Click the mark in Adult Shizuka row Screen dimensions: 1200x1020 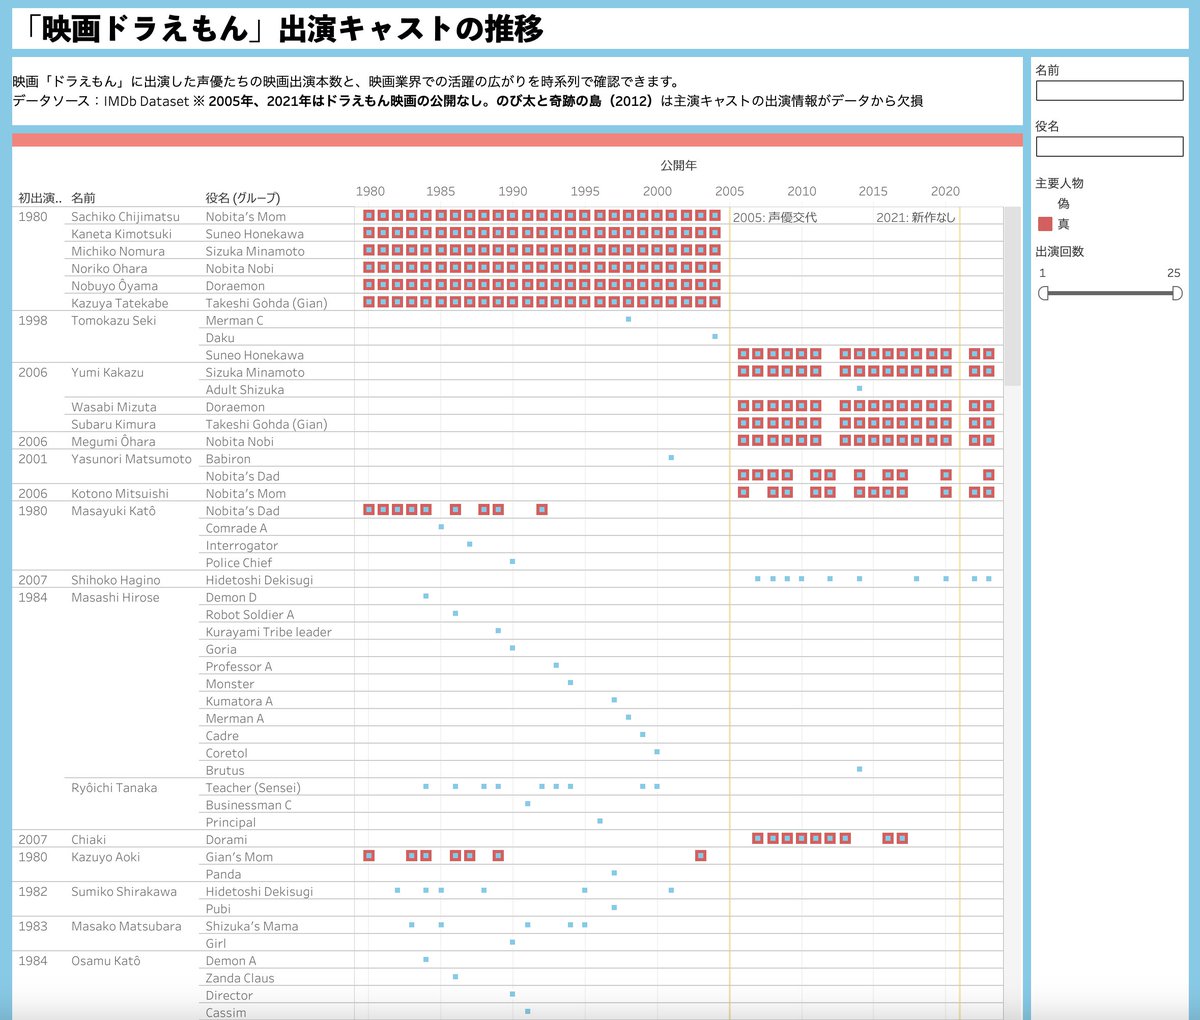859,388
